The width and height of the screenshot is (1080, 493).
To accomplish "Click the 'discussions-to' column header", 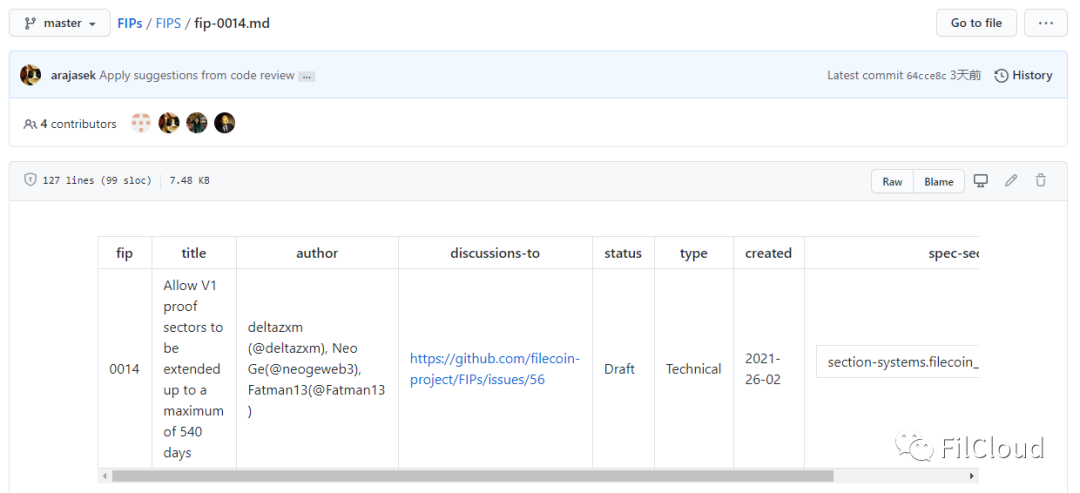I will pyautogui.click(x=495, y=253).
